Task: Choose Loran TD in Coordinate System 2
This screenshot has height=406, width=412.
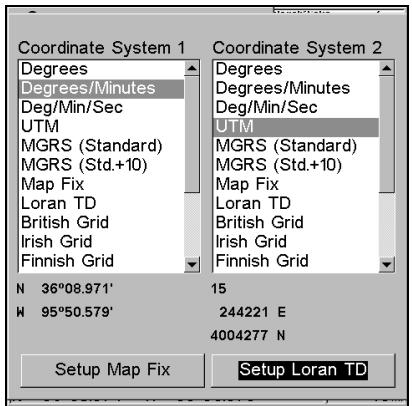Action: pyautogui.click(x=296, y=204)
